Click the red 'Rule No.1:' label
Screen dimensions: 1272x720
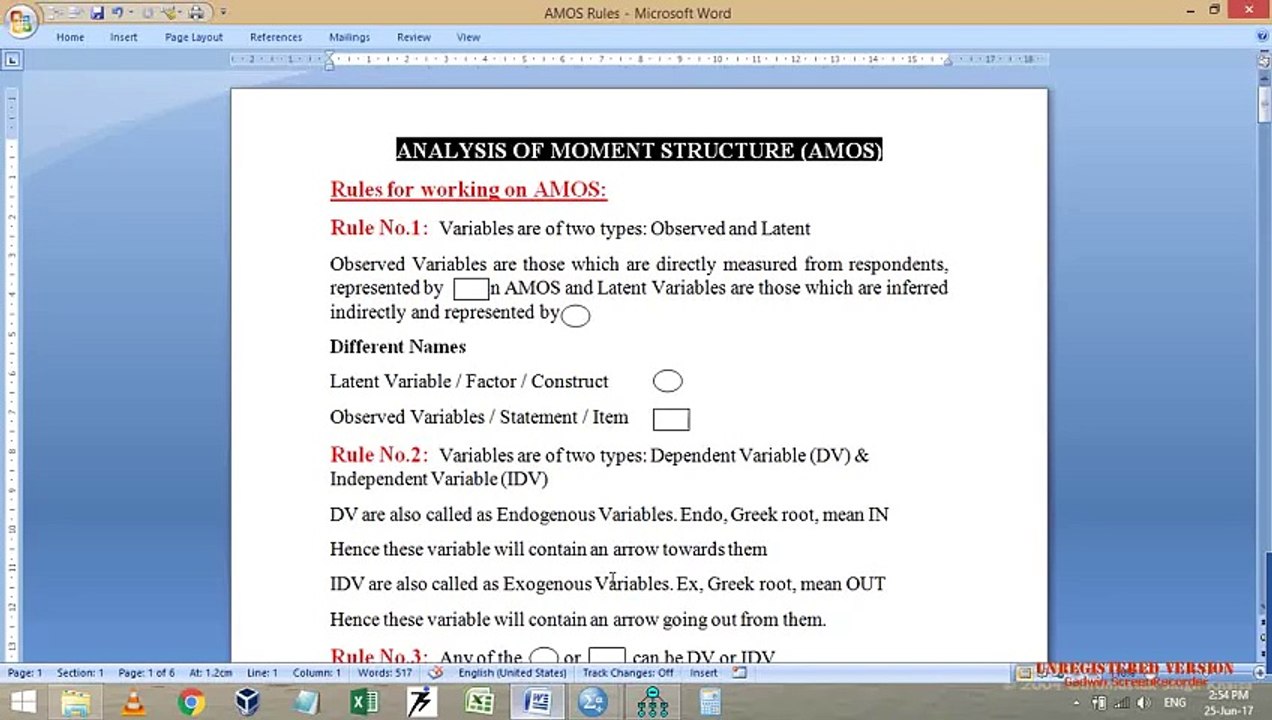coord(379,228)
